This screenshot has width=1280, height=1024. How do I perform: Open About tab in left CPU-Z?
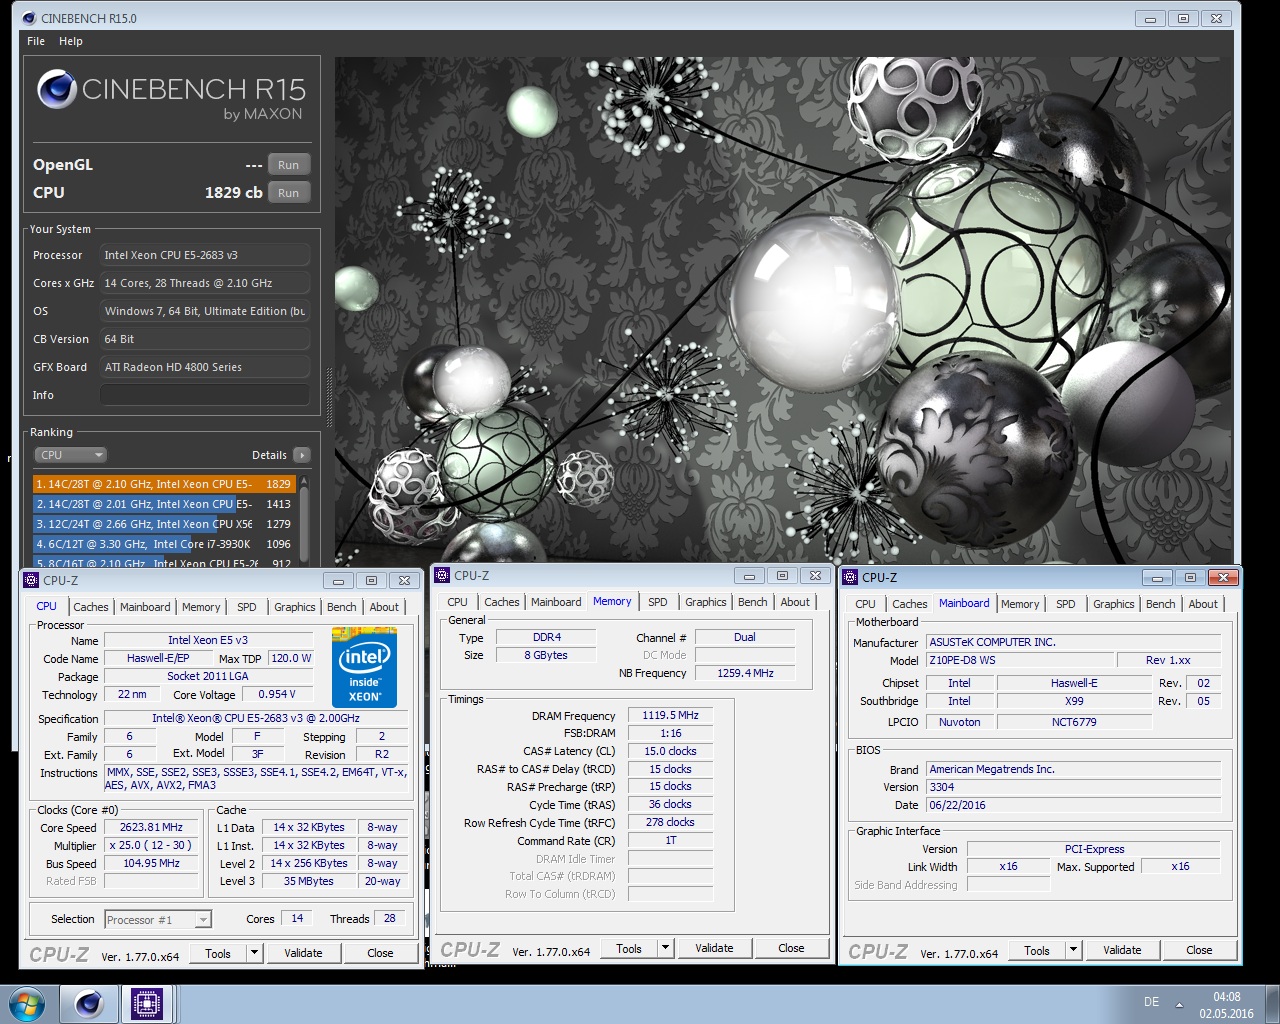tap(384, 607)
